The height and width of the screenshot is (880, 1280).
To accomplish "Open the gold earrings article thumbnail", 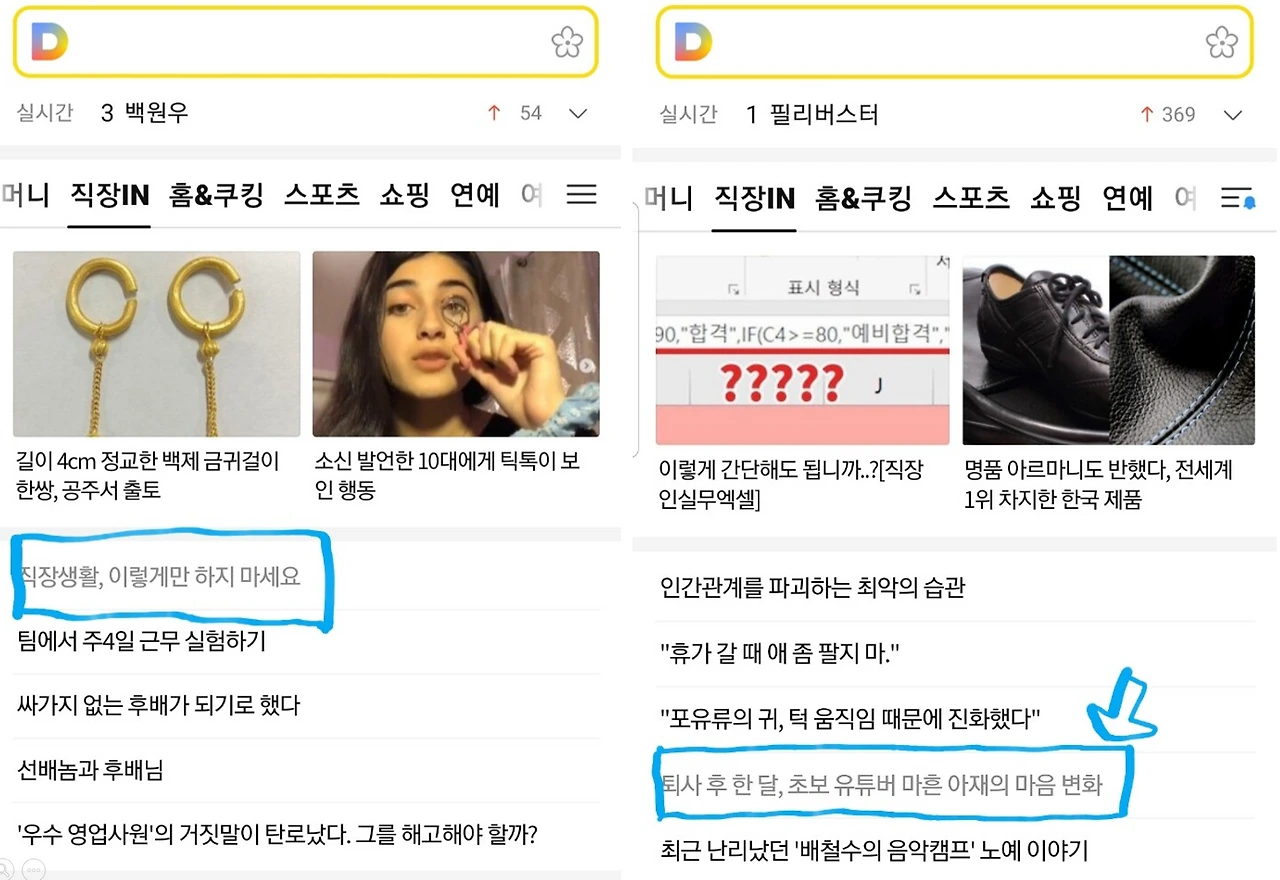I will pos(156,344).
